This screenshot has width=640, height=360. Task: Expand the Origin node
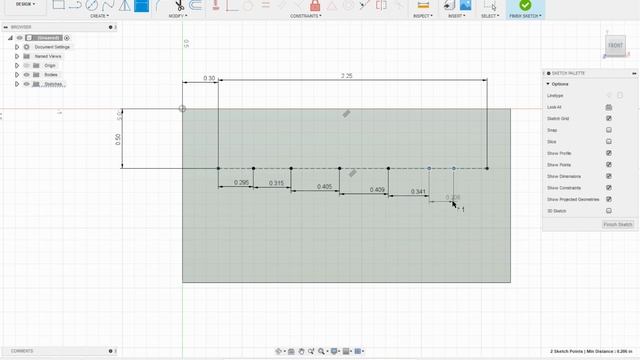(x=17, y=65)
